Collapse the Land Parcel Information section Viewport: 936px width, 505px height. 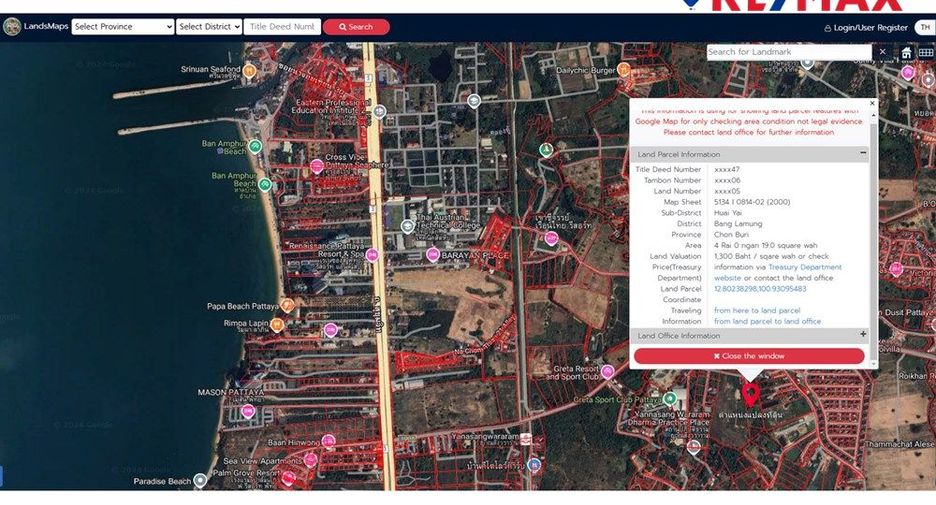(x=863, y=153)
